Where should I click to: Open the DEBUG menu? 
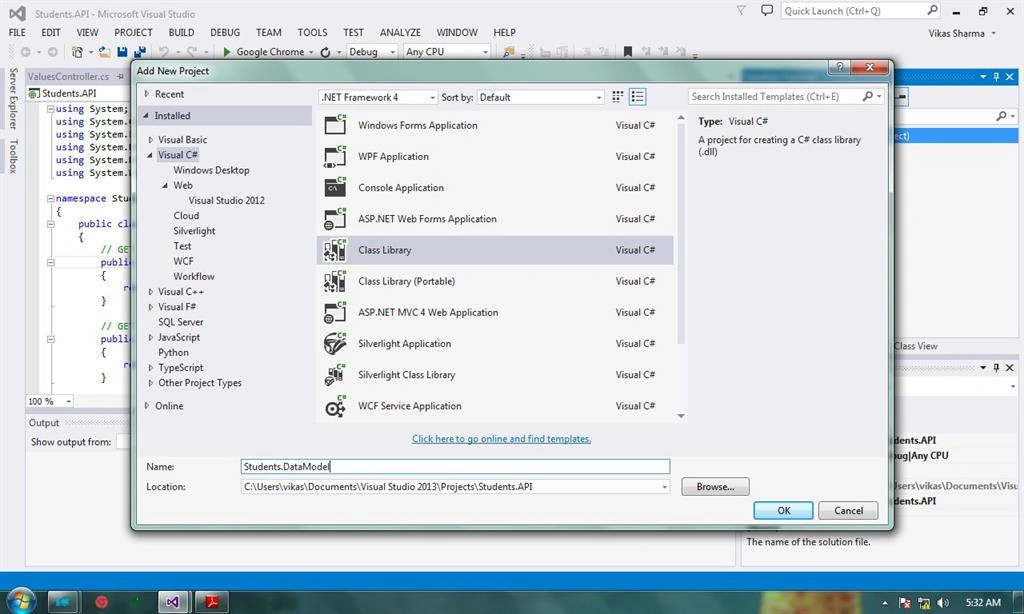coord(225,32)
